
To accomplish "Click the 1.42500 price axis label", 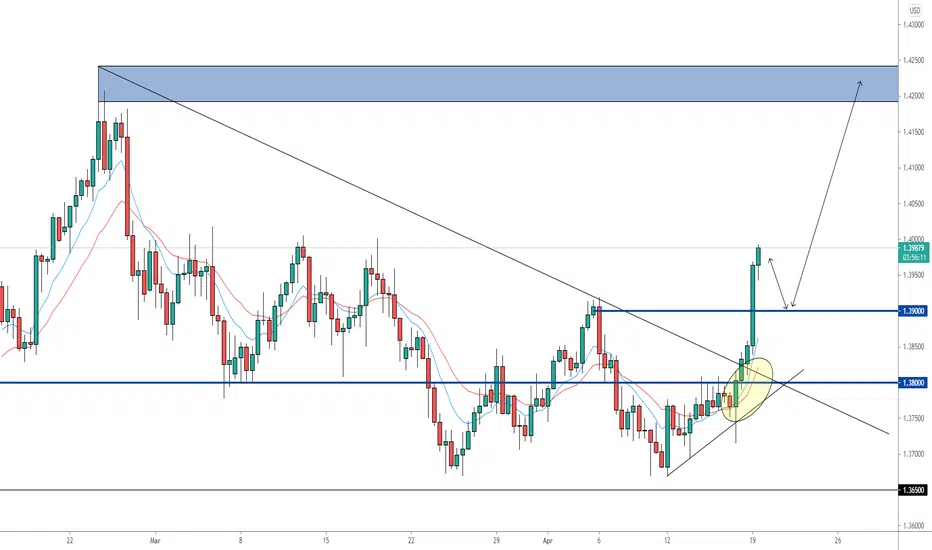I will pyautogui.click(x=914, y=60).
